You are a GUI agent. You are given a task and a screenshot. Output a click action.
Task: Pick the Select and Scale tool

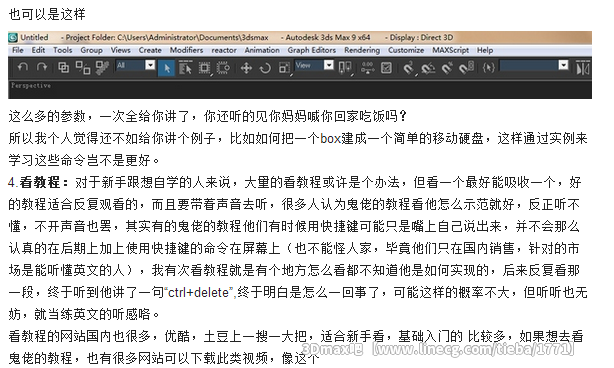(x=284, y=68)
